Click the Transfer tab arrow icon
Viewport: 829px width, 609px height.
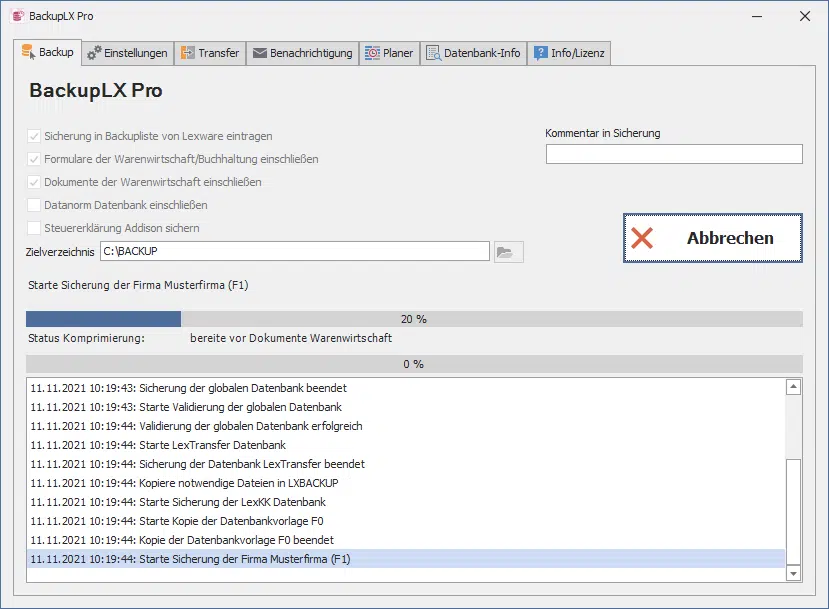click(188, 53)
